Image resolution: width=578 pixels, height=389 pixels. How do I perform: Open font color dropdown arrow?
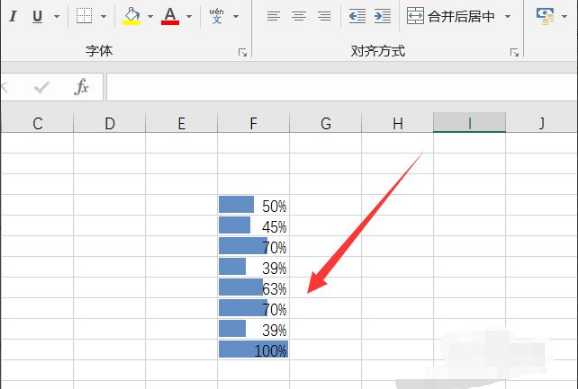[x=189, y=16]
